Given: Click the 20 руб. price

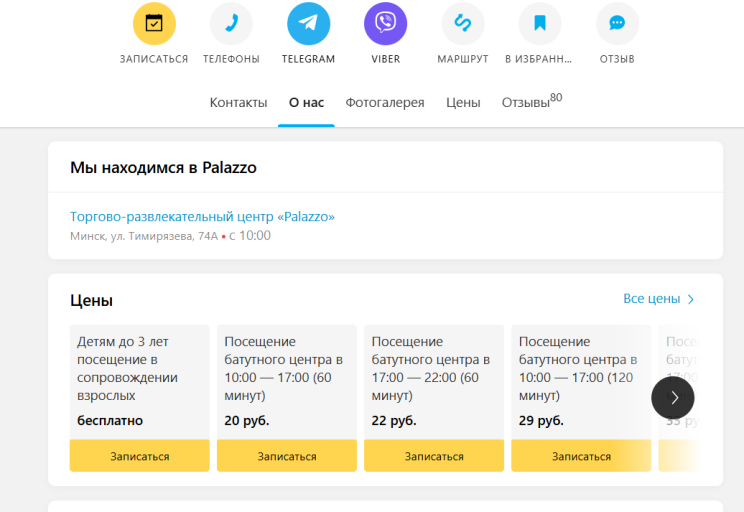Looking at the screenshot, I should click(247, 420).
